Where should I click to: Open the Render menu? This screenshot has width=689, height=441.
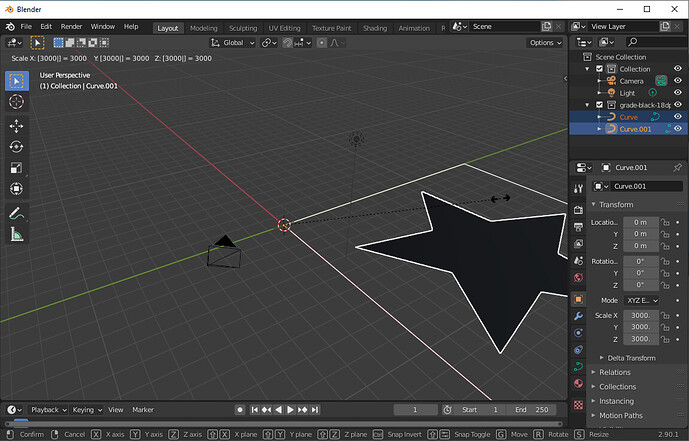point(71,26)
